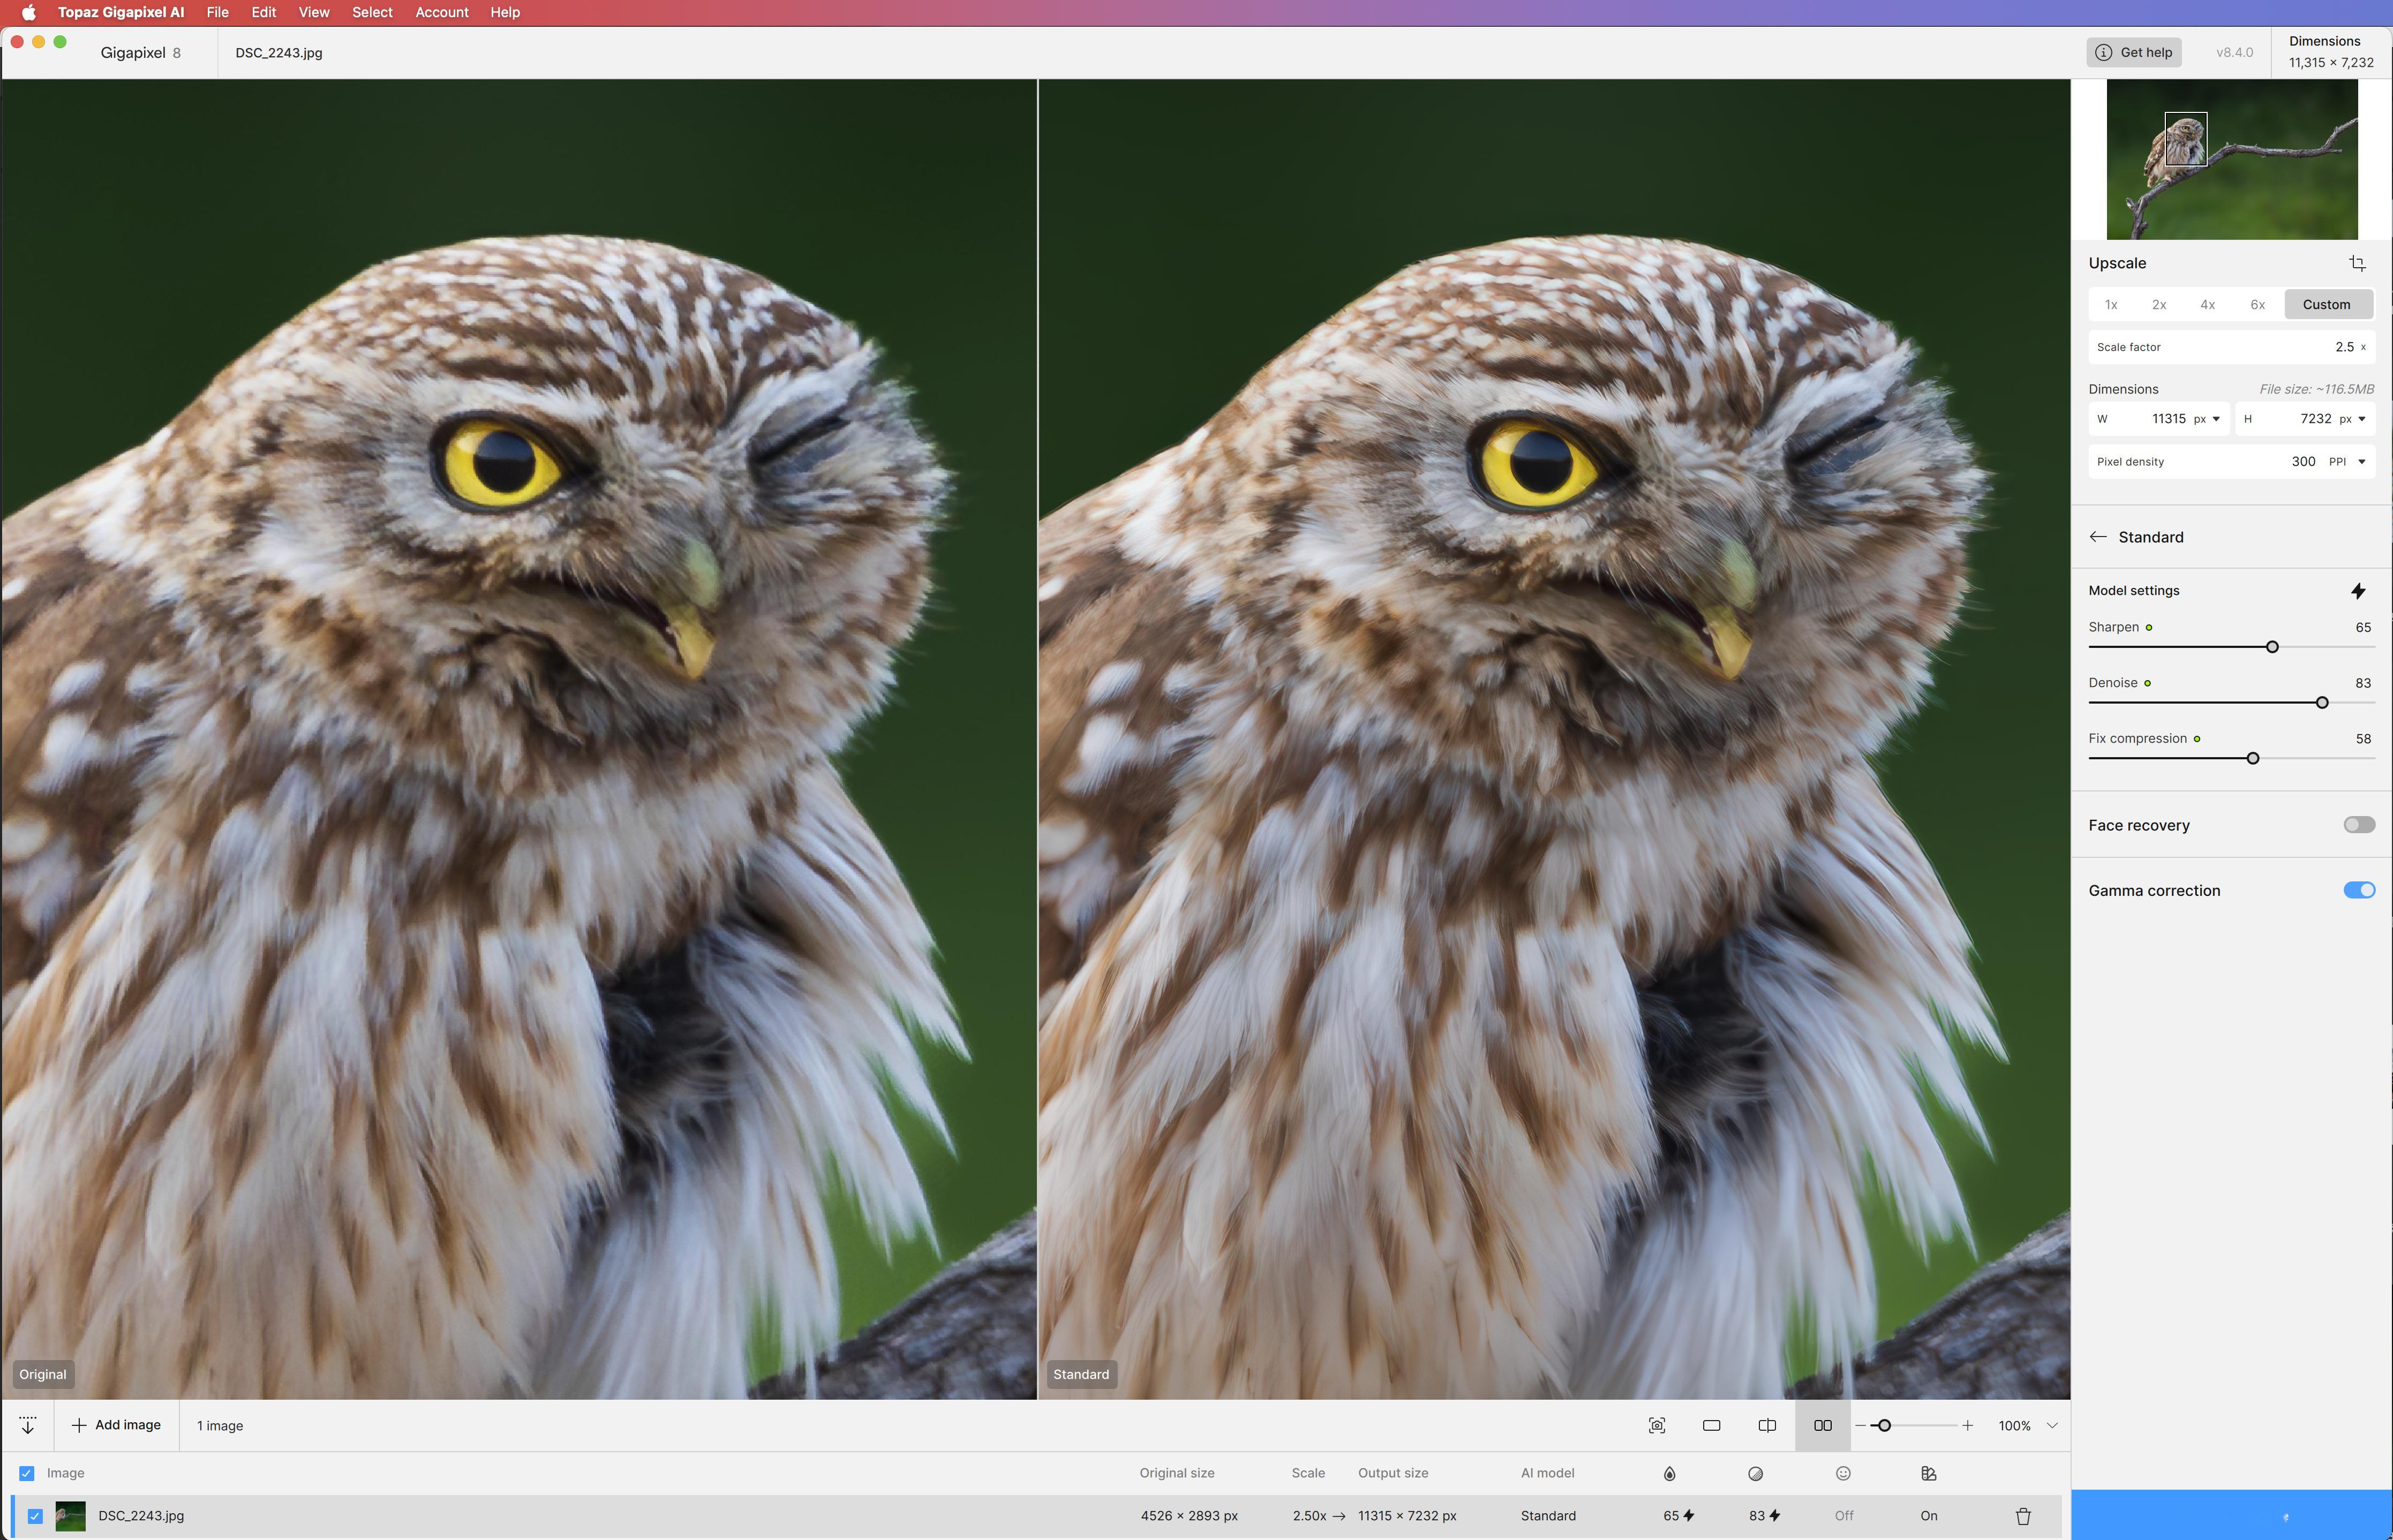Open the Account menu
This screenshot has width=2393, height=1540.
pos(442,12)
